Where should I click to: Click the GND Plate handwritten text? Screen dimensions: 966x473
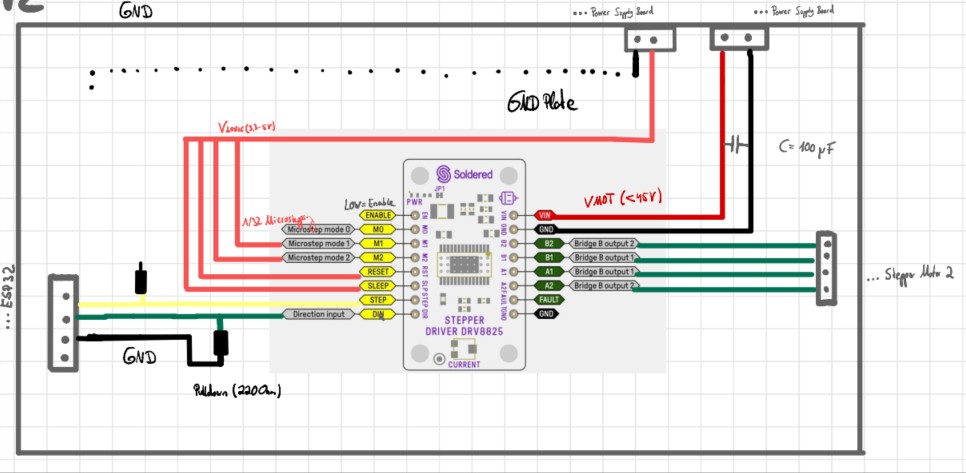click(x=542, y=103)
